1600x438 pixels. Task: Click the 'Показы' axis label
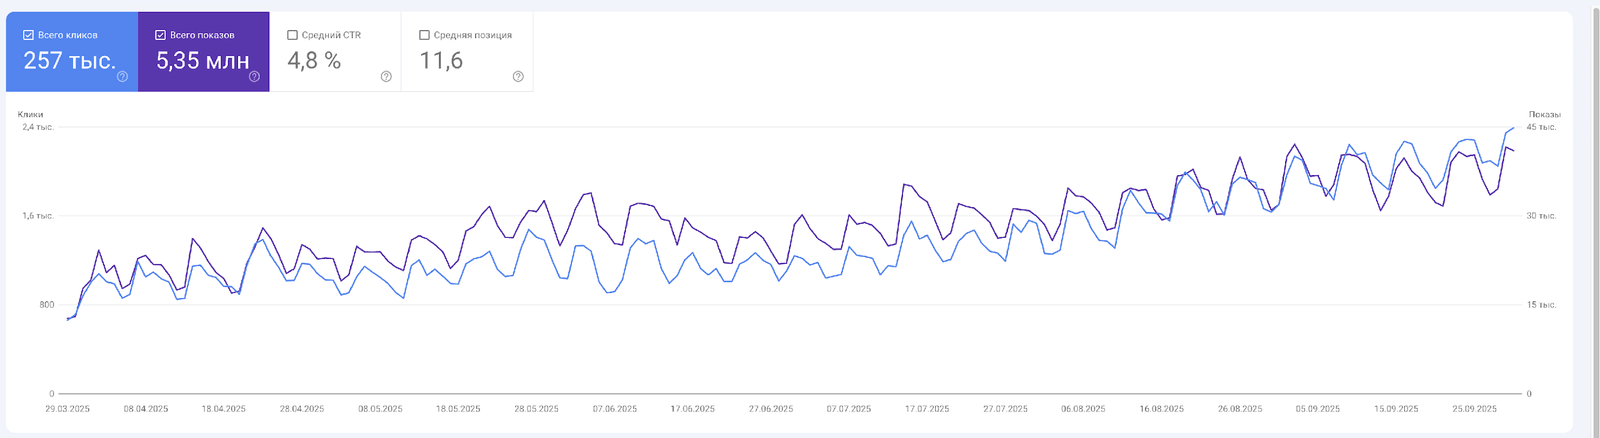pos(1544,114)
